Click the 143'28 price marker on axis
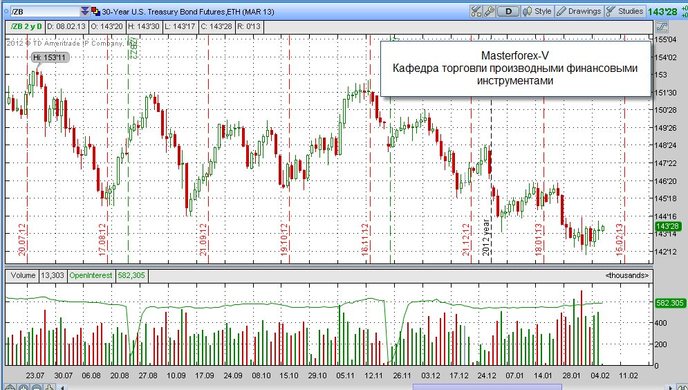The width and height of the screenshot is (688, 390). (x=668, y=226)
